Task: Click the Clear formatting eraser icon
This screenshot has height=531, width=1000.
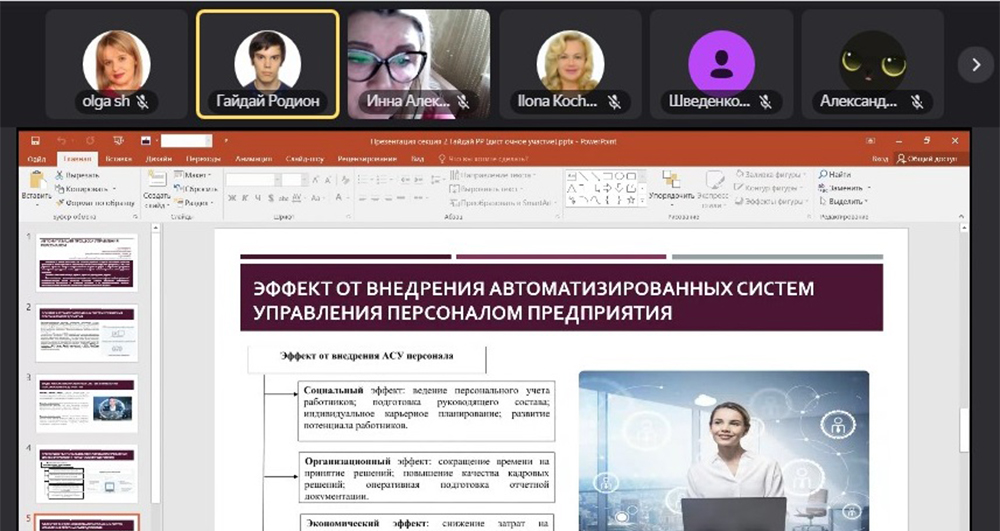Action: pyautogui.click(x=345, y=180)
